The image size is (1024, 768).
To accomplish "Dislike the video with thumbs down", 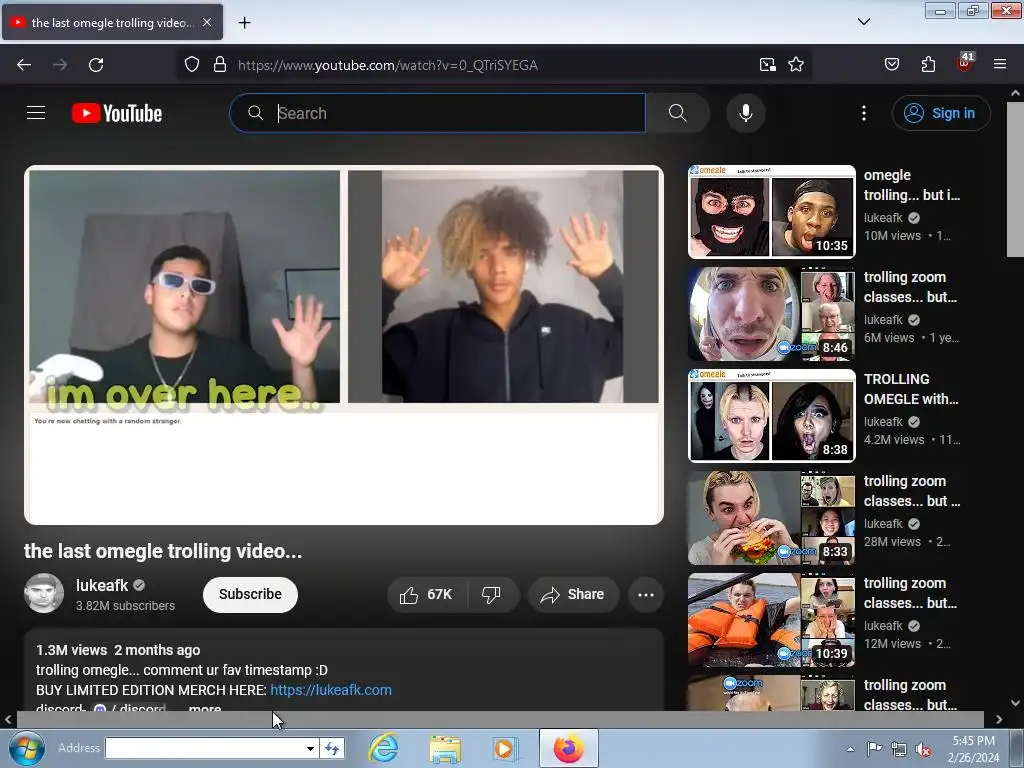I will [x=492, y=594].
